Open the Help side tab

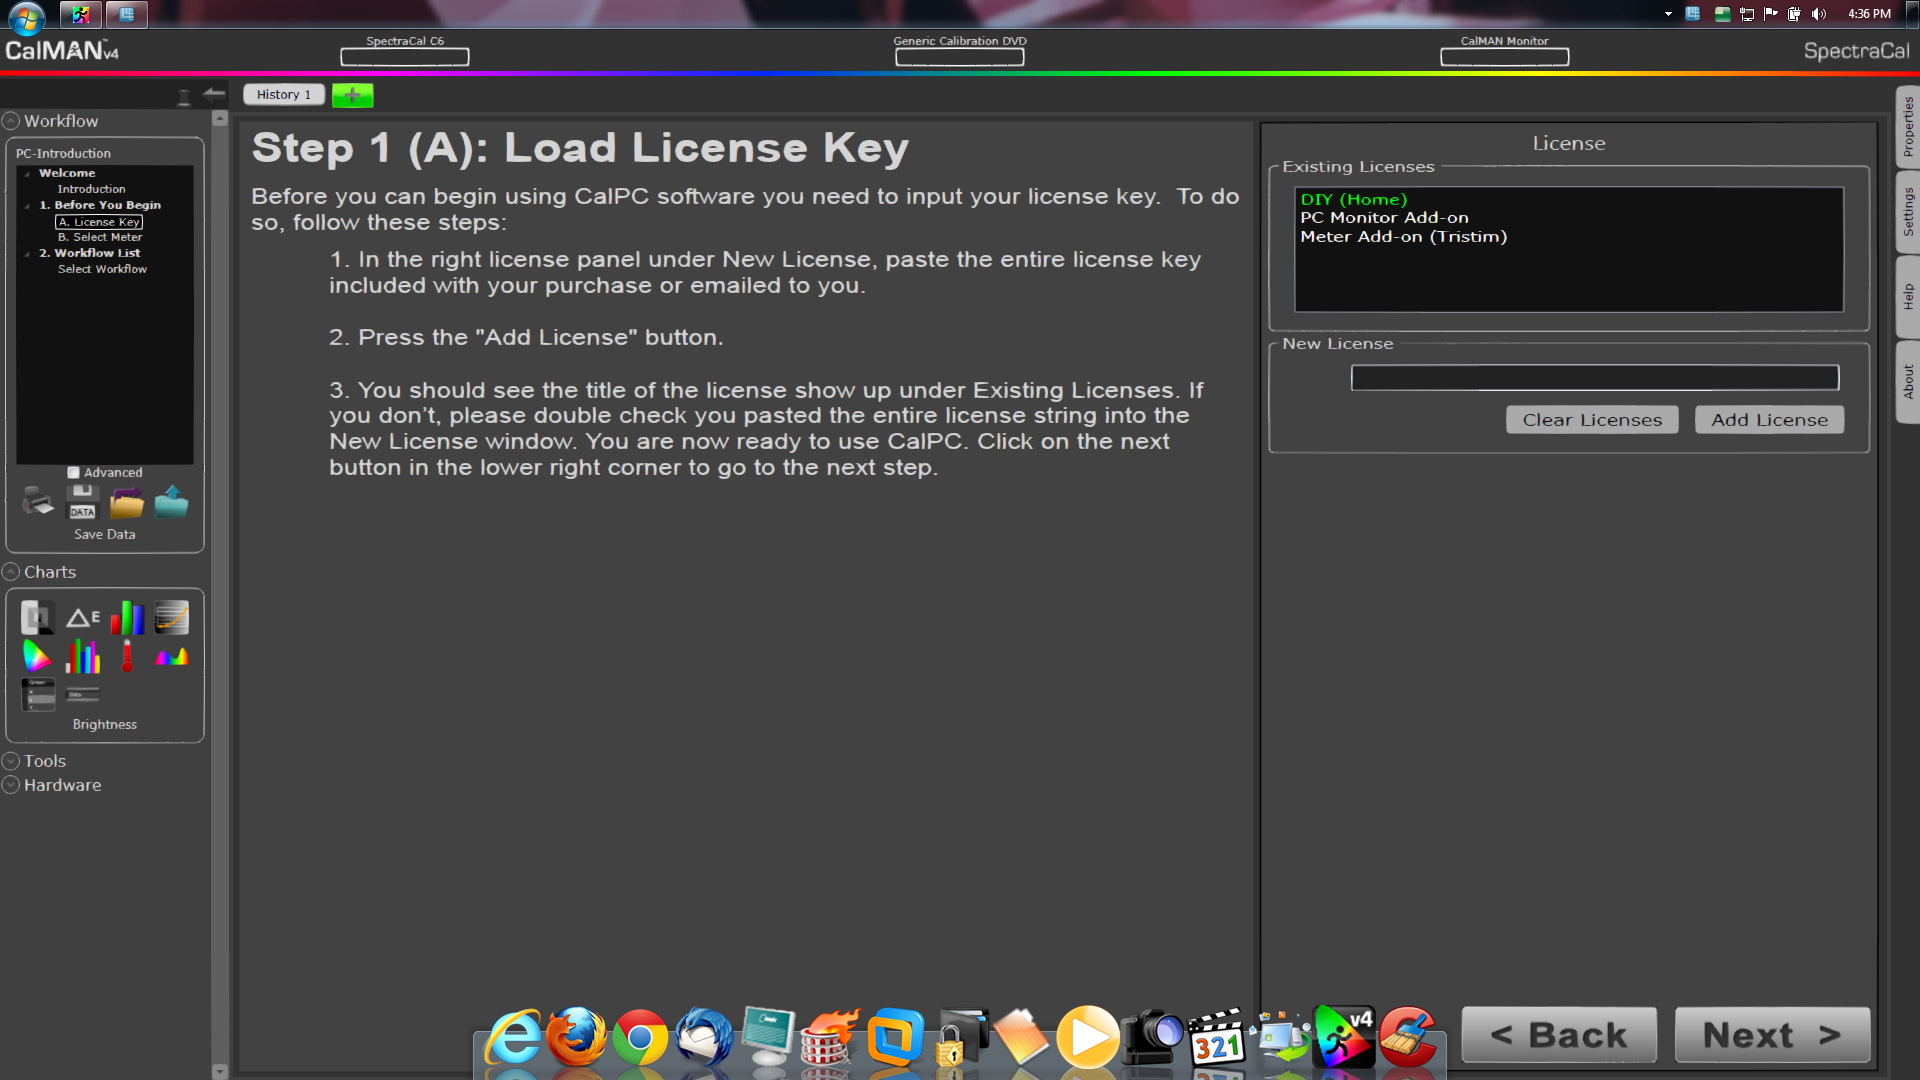1907,296
